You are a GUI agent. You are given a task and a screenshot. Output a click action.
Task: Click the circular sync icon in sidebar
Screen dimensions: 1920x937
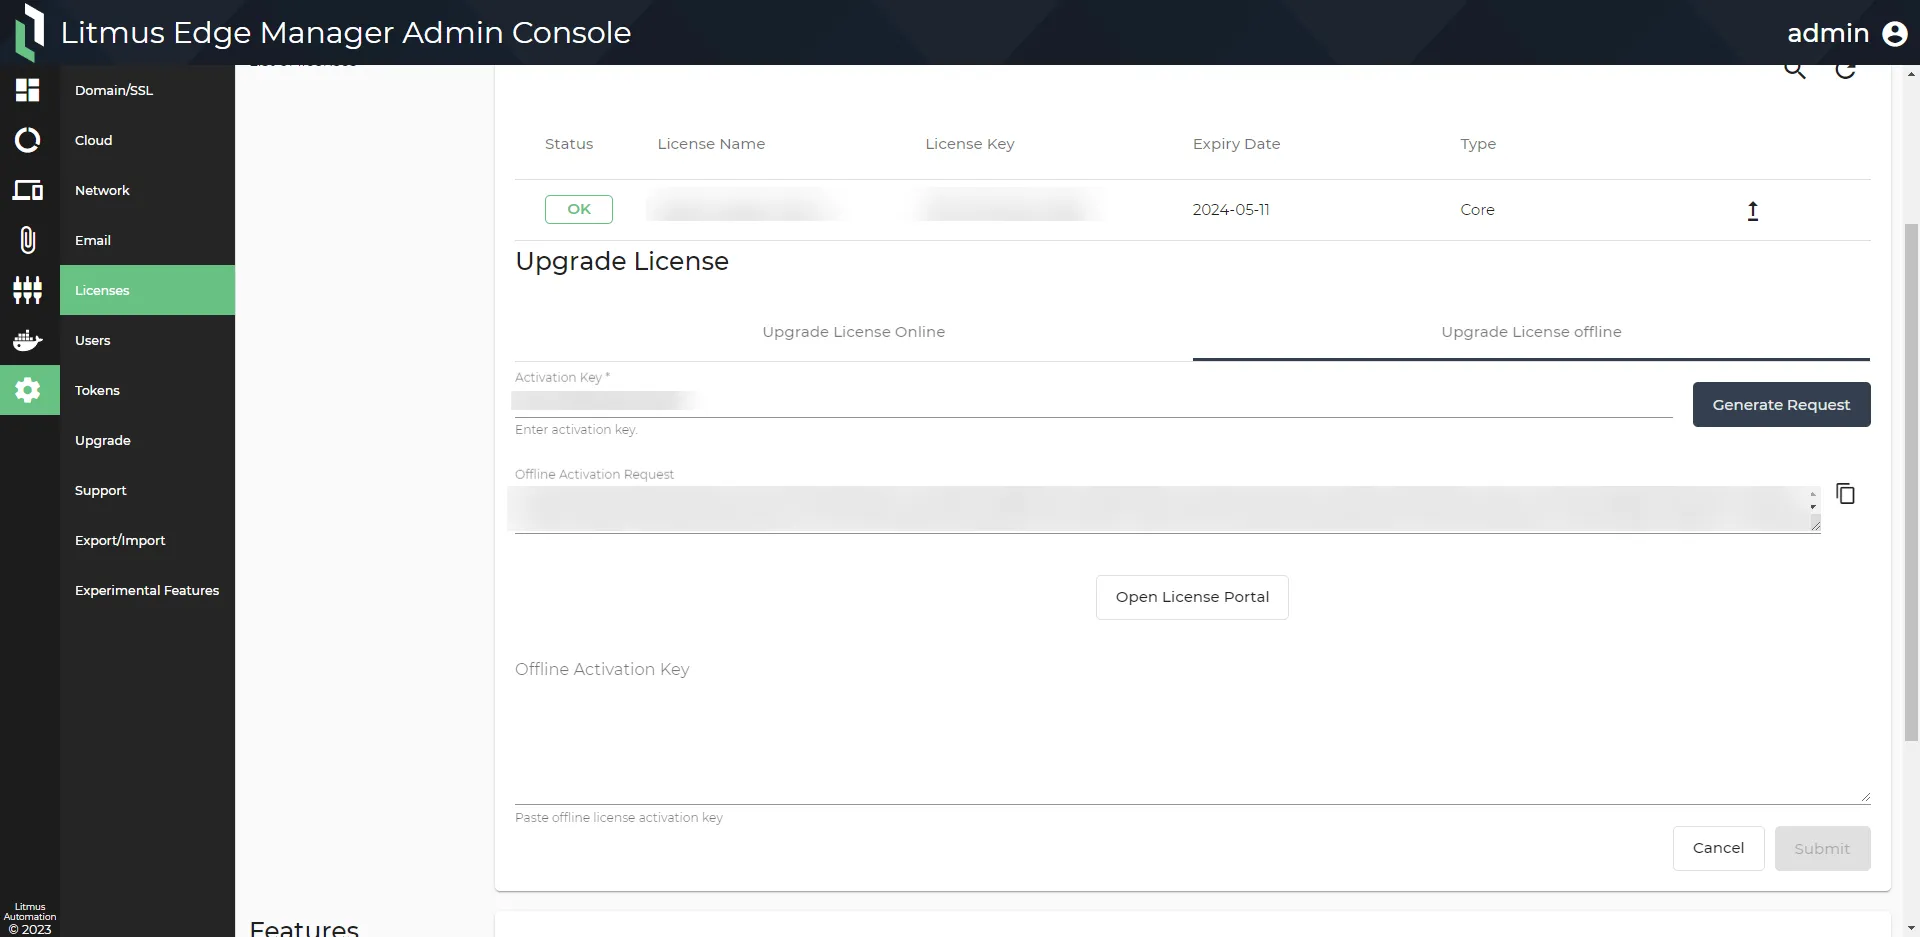click(x=28, y=140)
